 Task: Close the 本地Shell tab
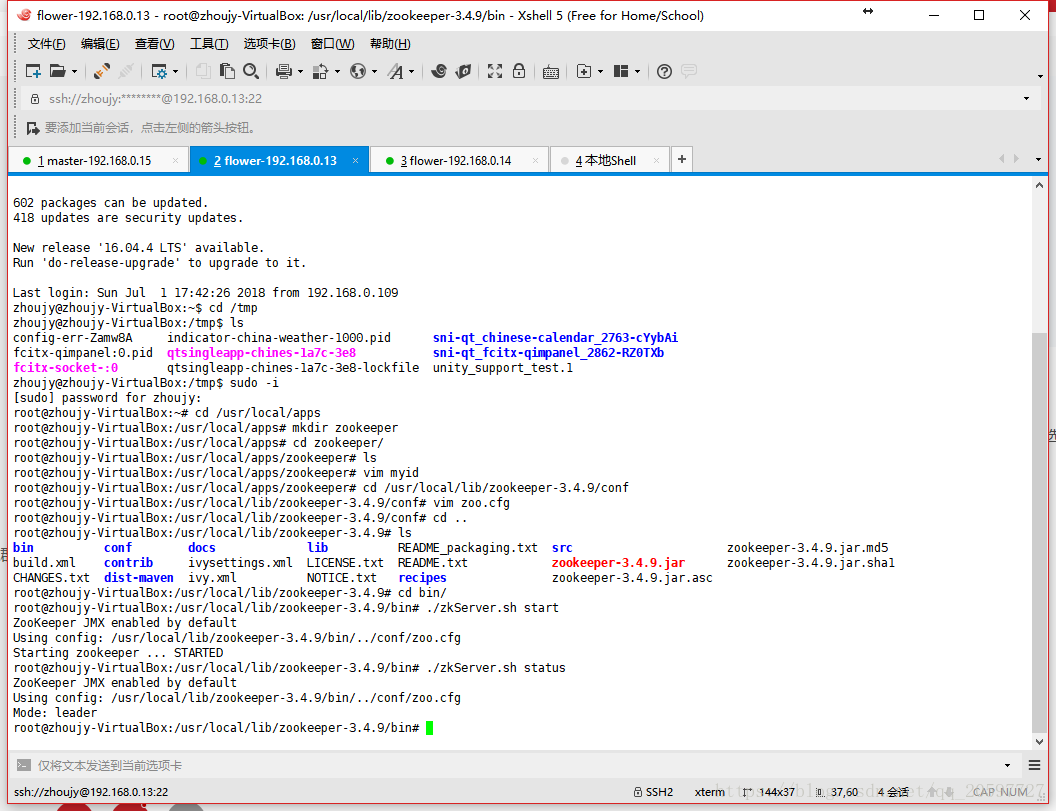657,160
